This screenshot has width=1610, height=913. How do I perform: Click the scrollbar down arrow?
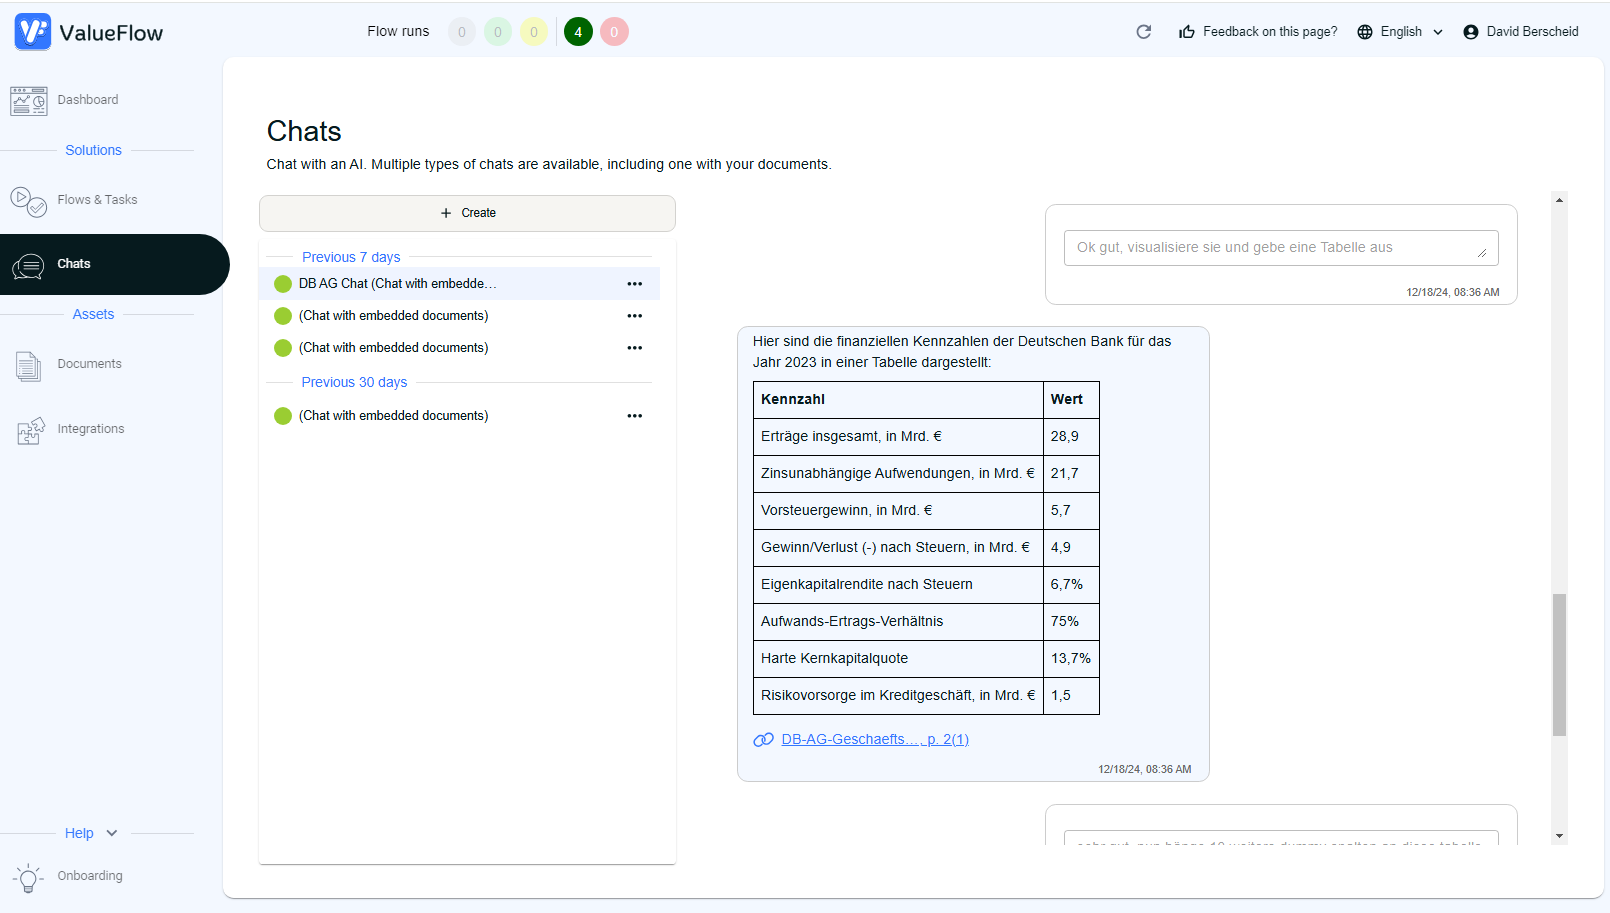tap(1559, 836)
